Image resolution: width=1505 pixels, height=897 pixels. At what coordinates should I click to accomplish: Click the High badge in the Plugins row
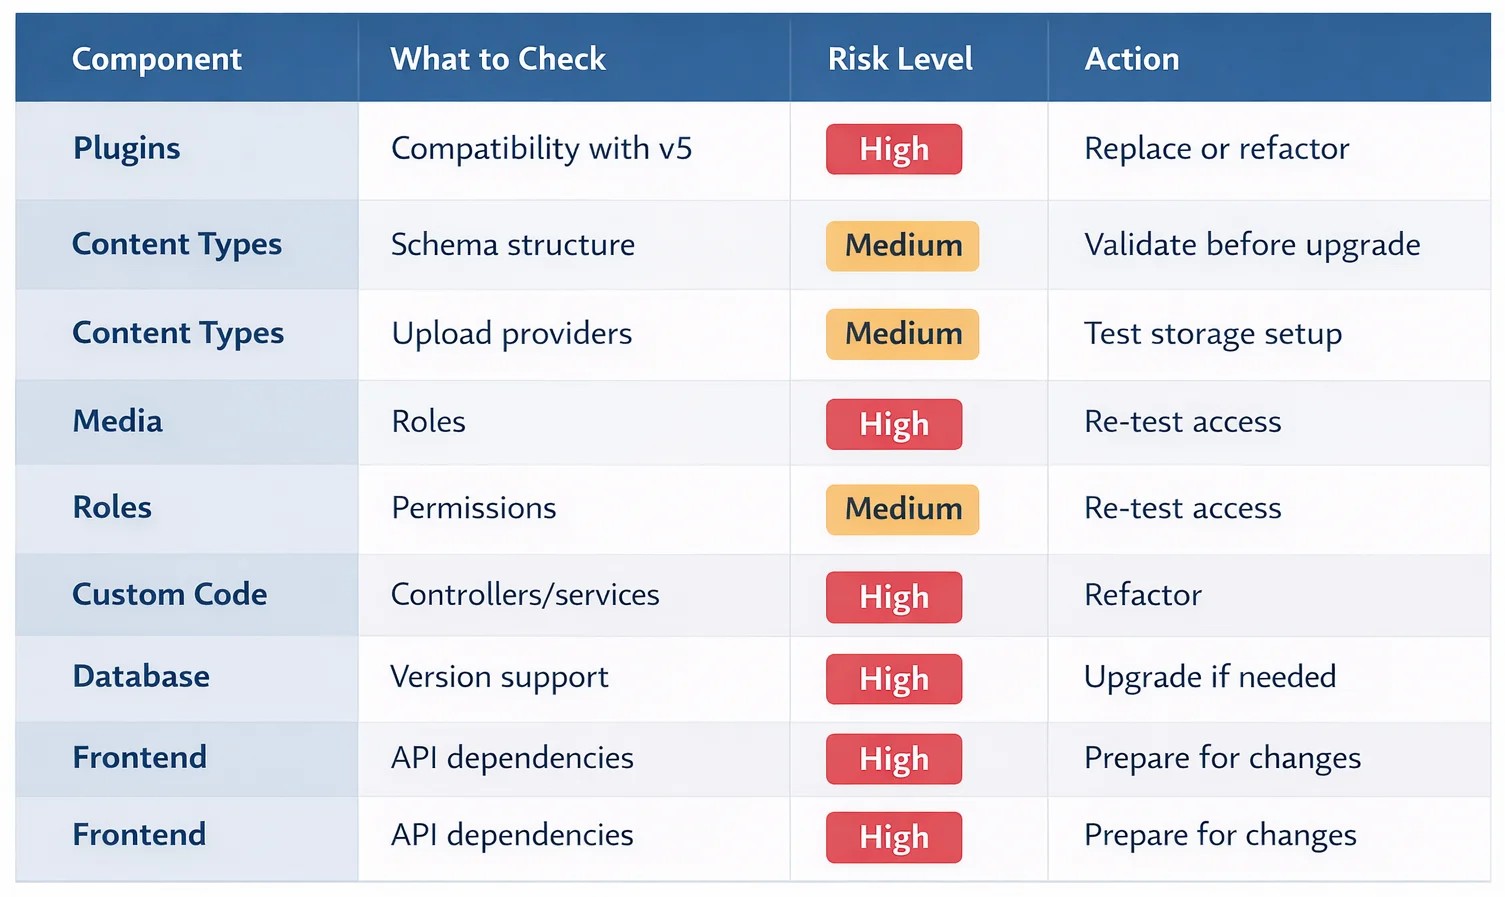894,149
